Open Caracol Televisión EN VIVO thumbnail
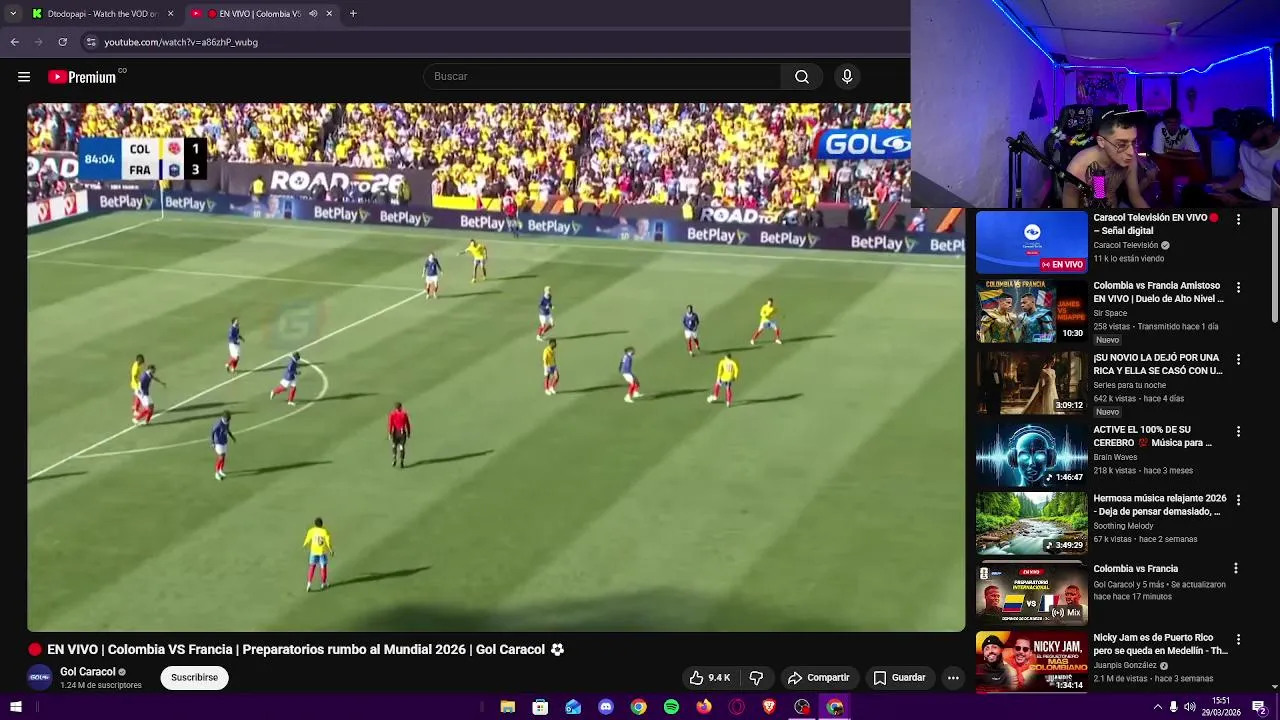The image size is (1280, 720). 1031,242
